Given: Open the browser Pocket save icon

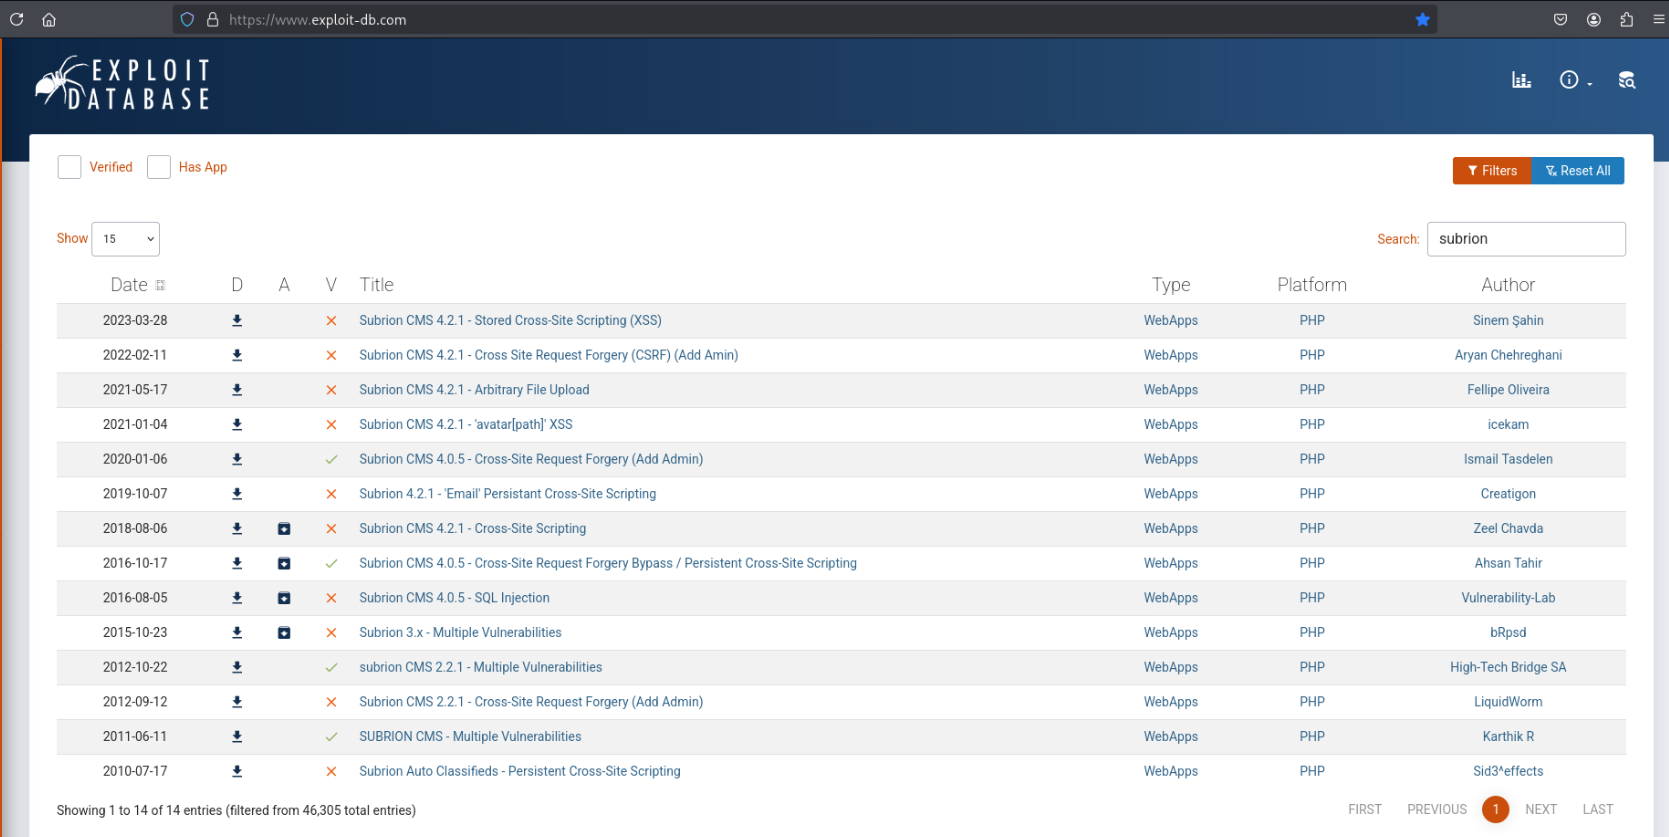Looking at the screenshot, I should [1560, 19].
